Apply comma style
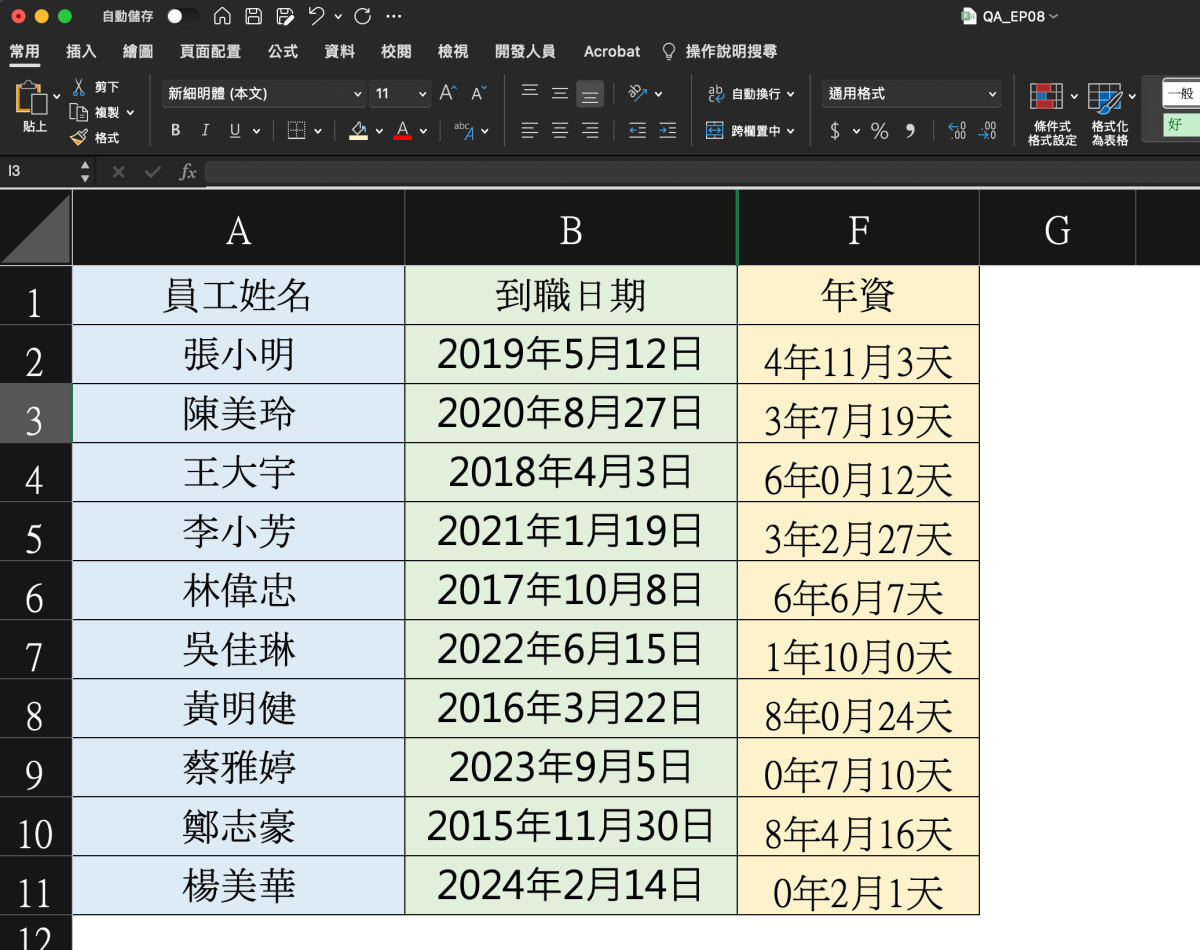The image size is (1200, 950). [910, 131]
